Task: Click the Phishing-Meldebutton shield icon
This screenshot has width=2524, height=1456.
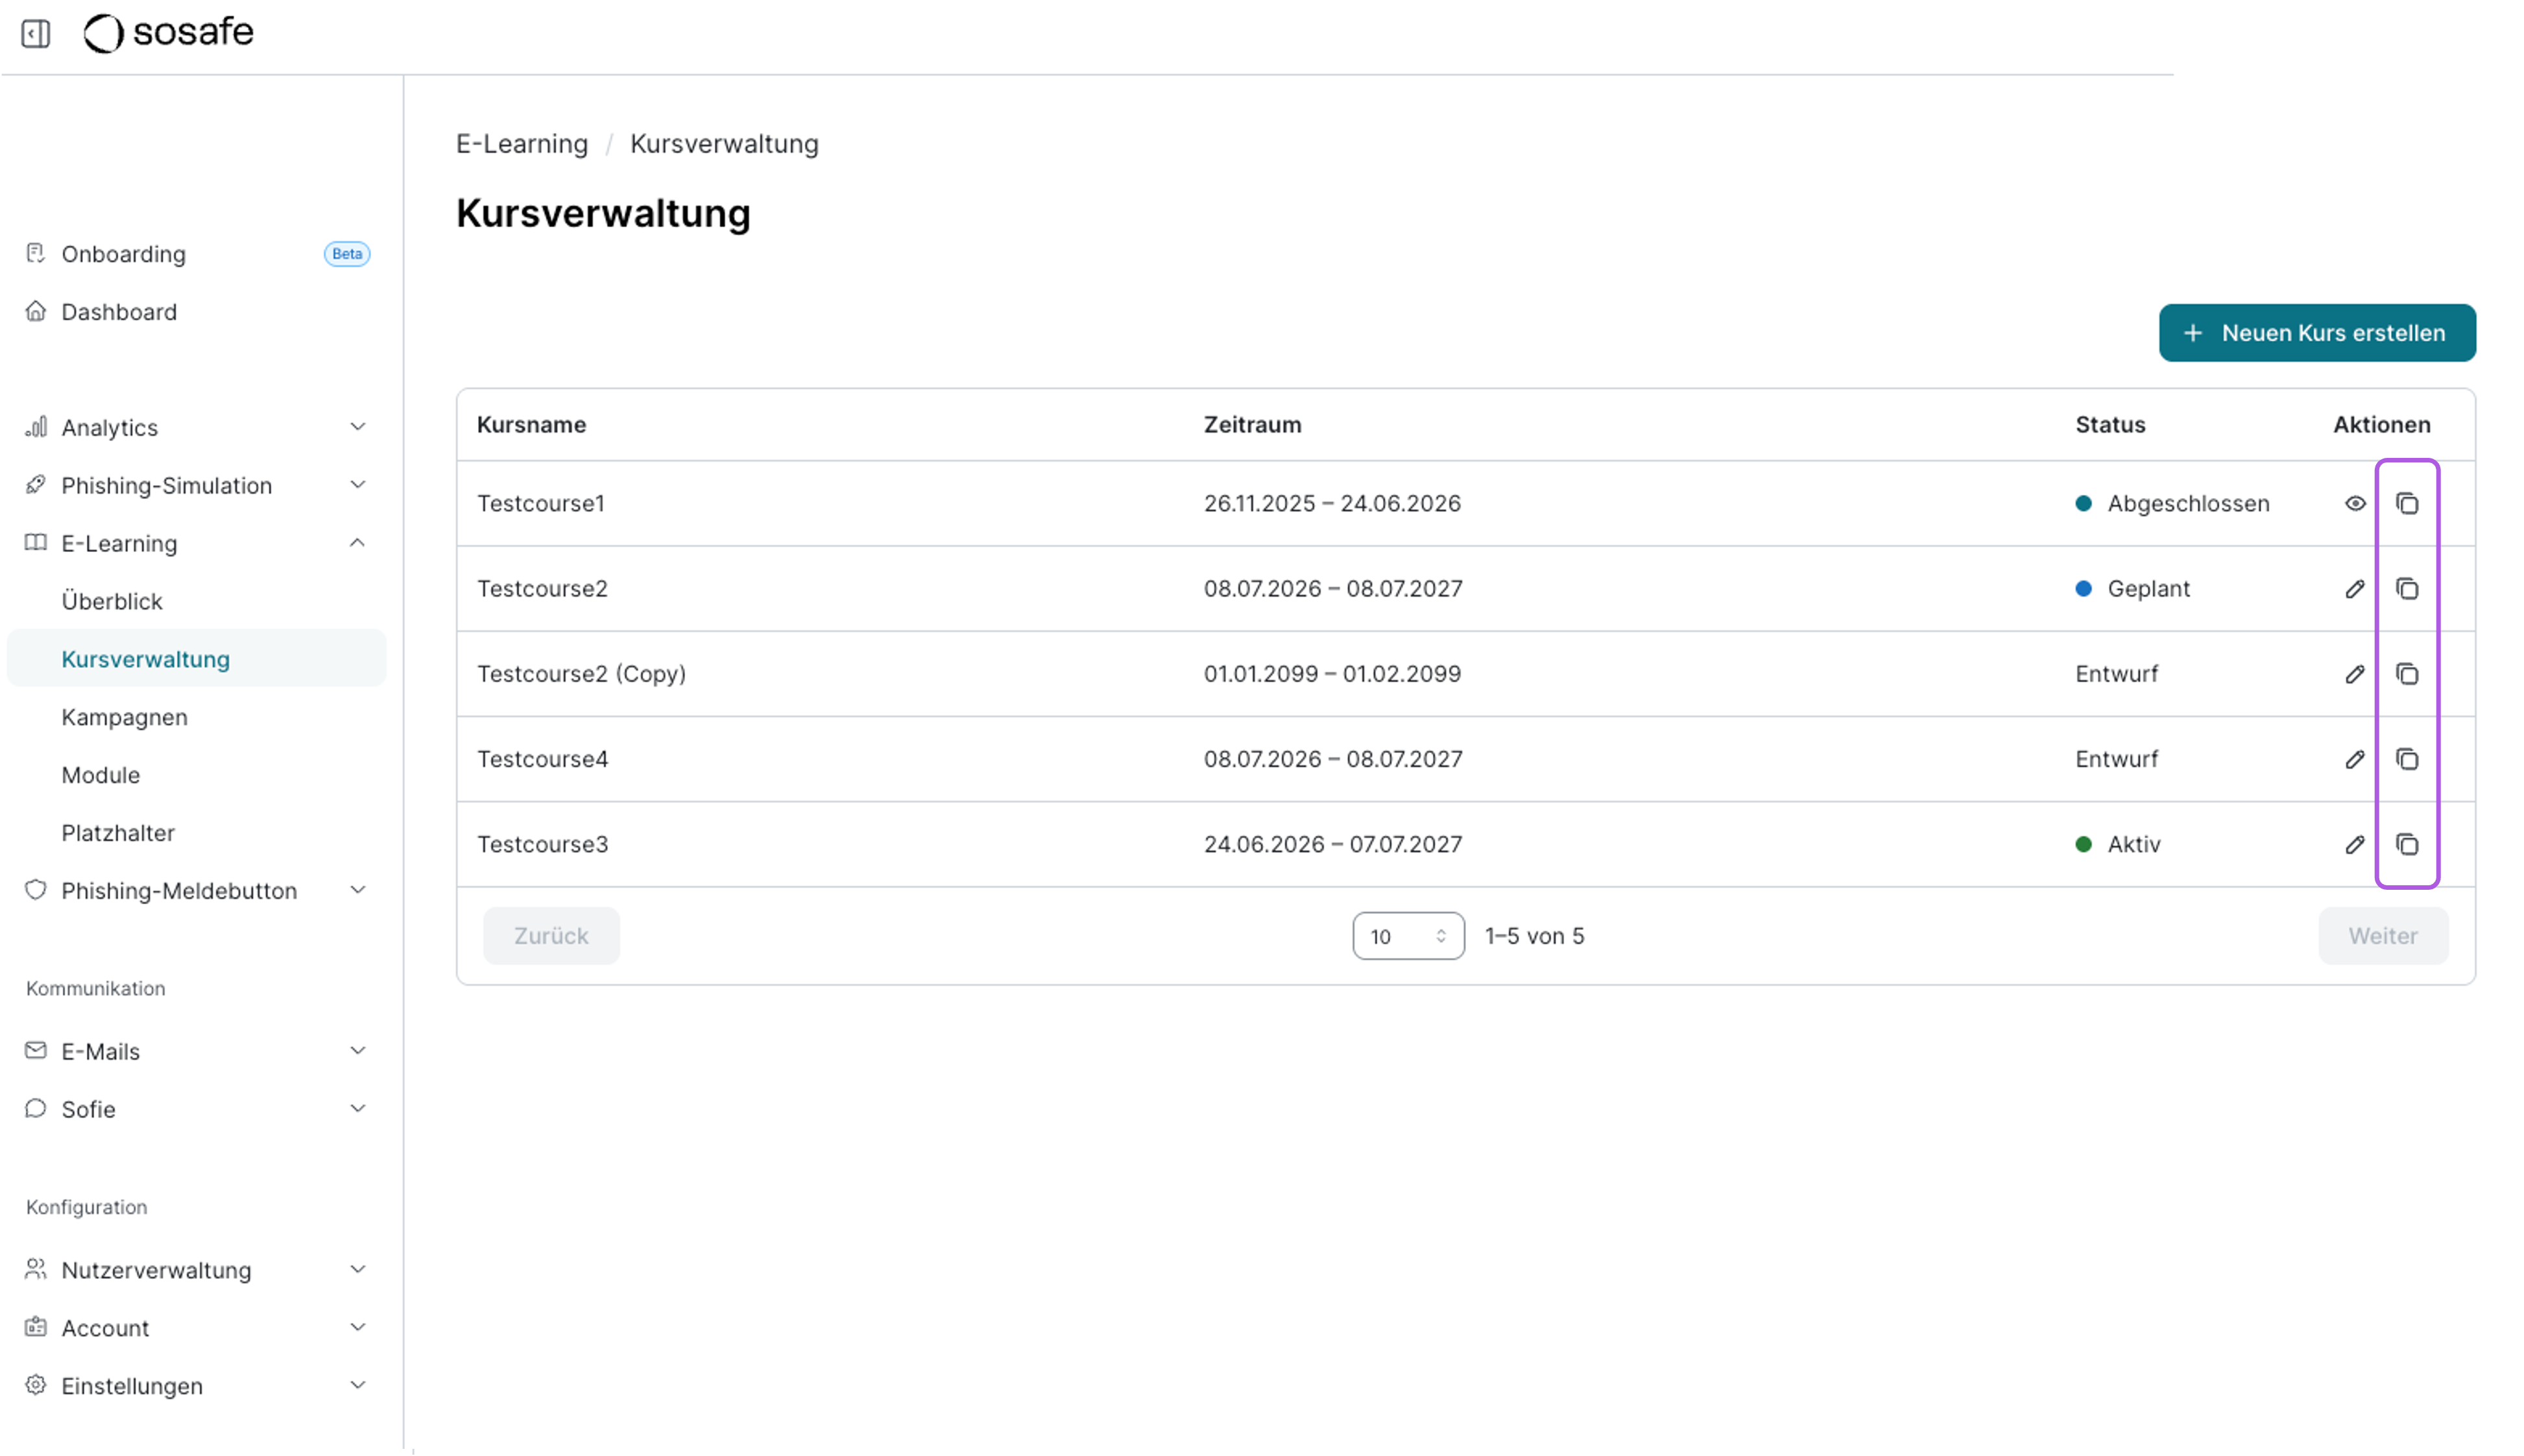Action: pos(36,890)
